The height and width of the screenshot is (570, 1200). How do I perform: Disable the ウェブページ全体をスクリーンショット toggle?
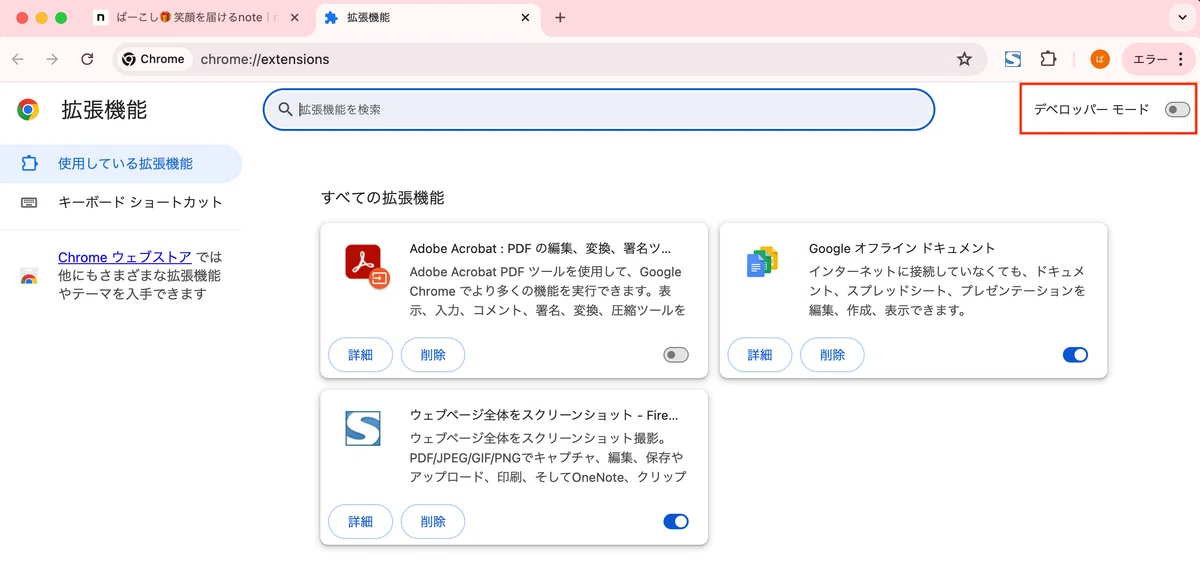[676, 521]
